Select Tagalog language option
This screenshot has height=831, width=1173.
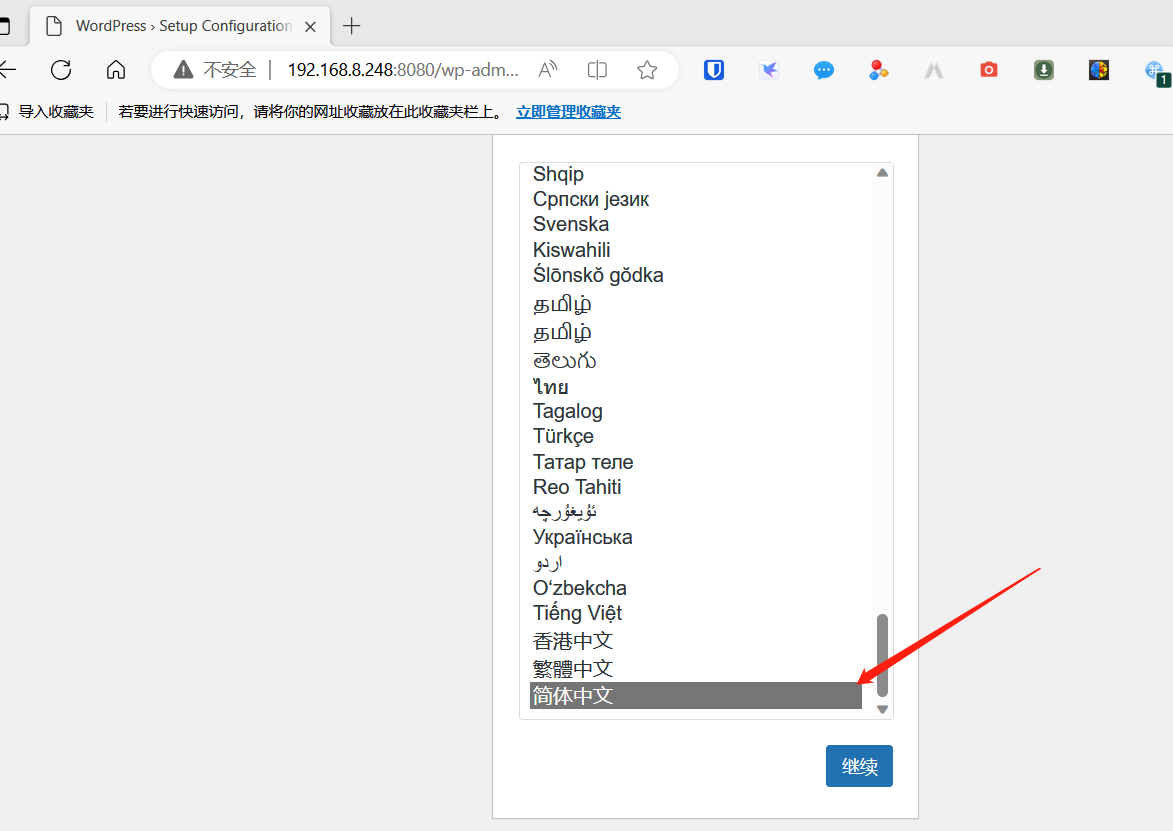(x=696, y=411)
